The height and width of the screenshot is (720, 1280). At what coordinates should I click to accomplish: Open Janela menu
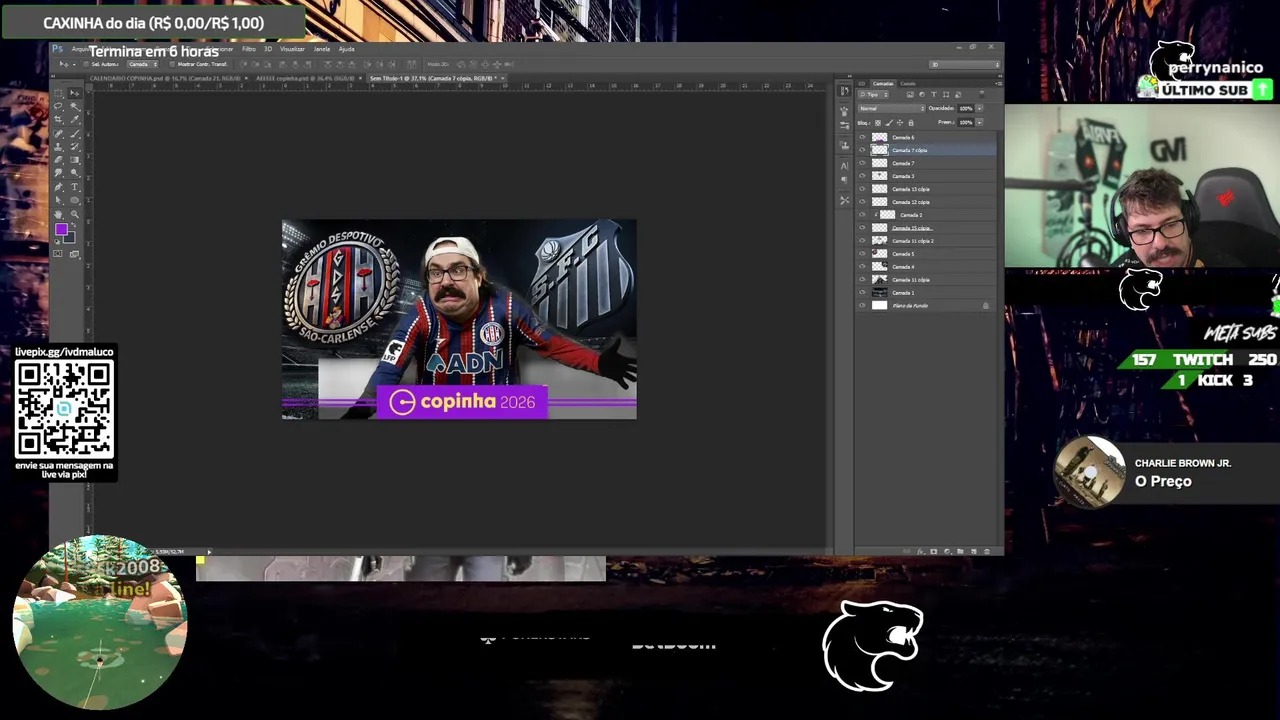322,49
